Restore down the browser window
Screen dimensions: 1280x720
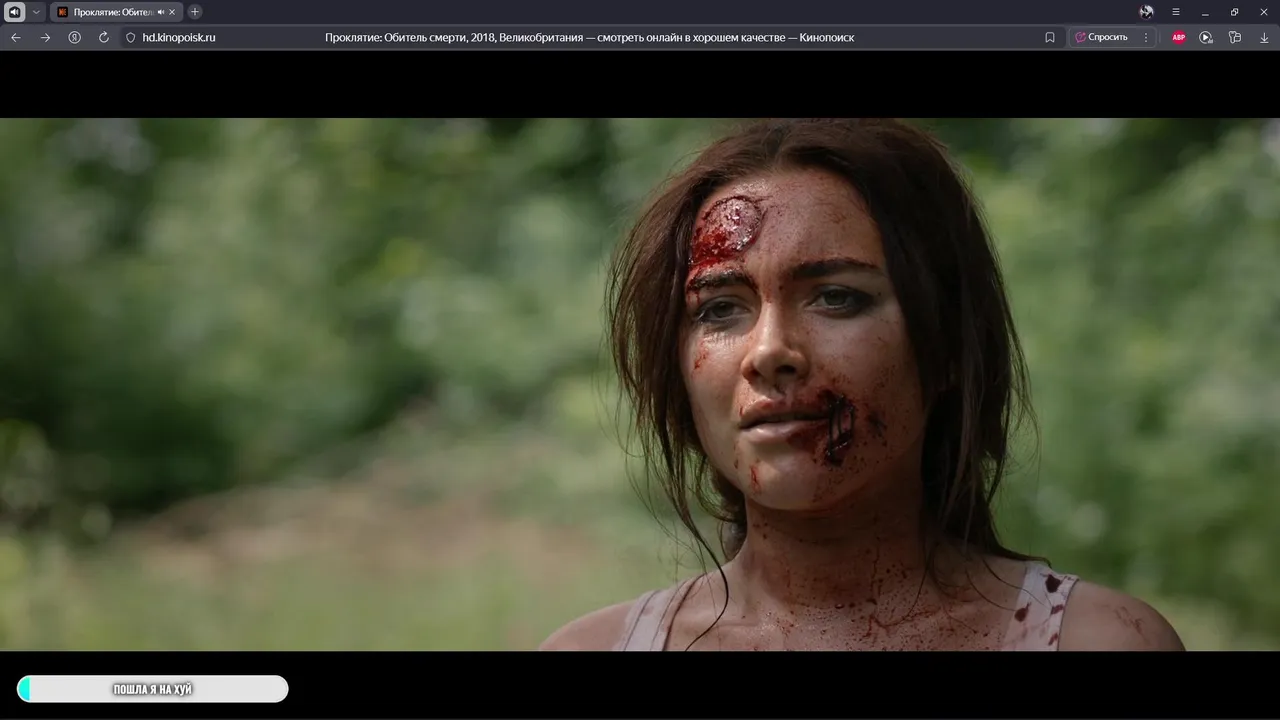tap(1235, 12)
